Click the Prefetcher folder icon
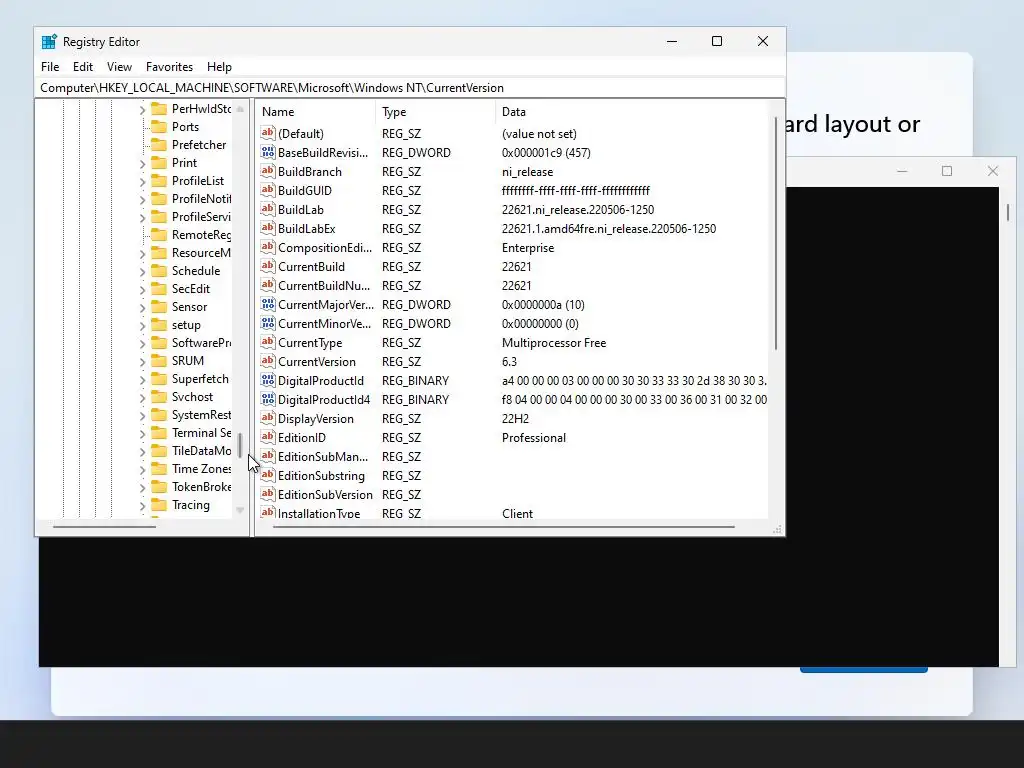1024x768 pixels. pos(159,144)
